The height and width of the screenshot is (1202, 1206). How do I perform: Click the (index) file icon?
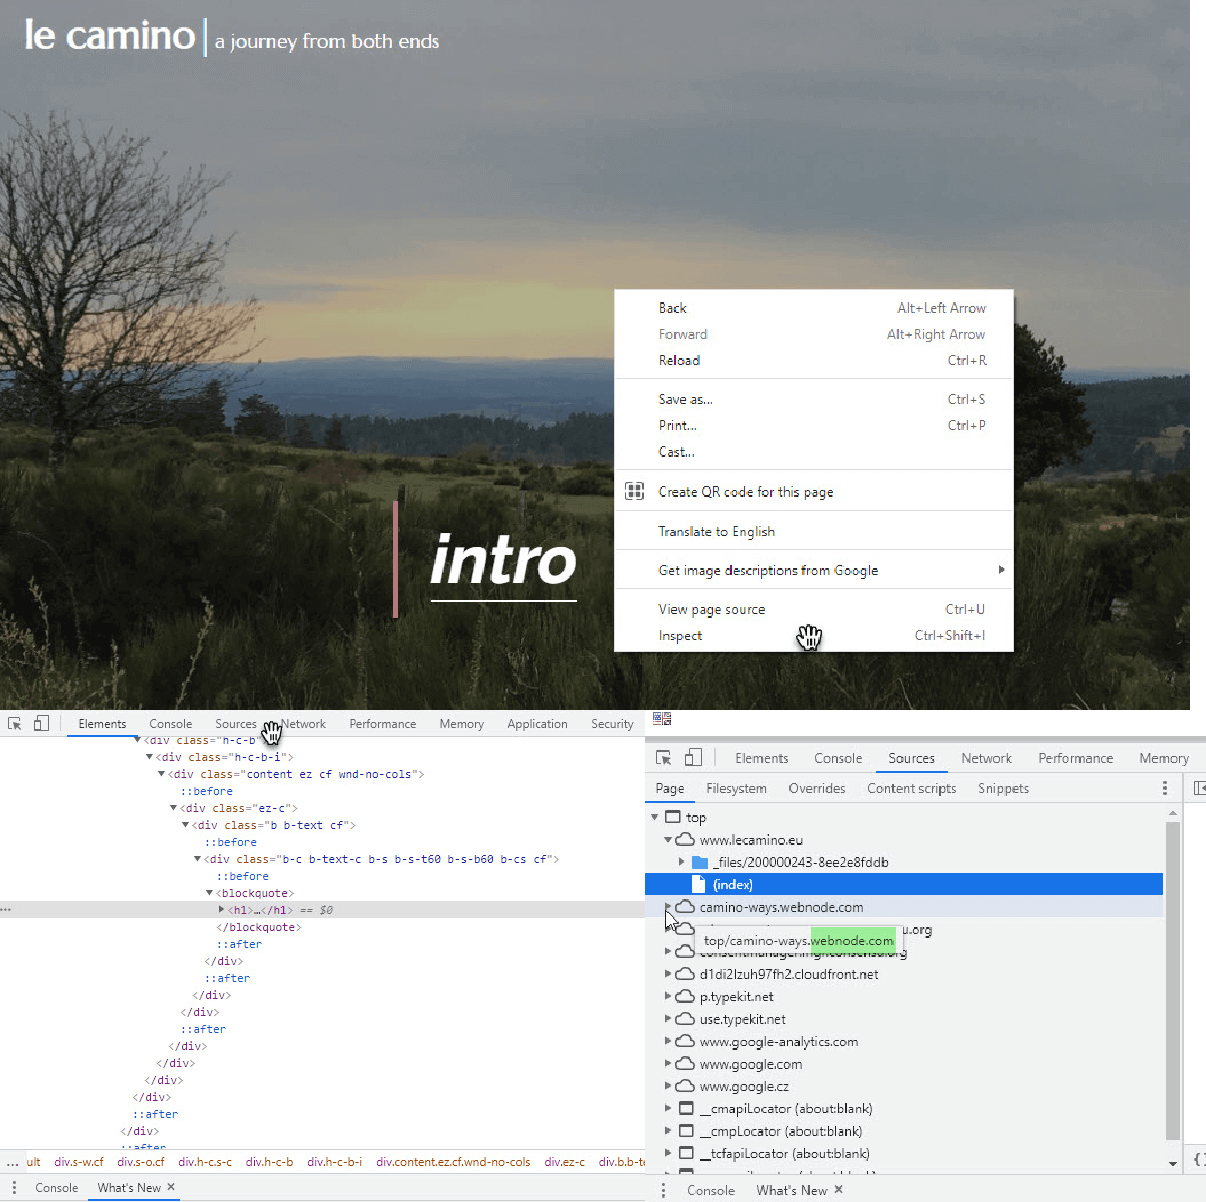[699, 884]
